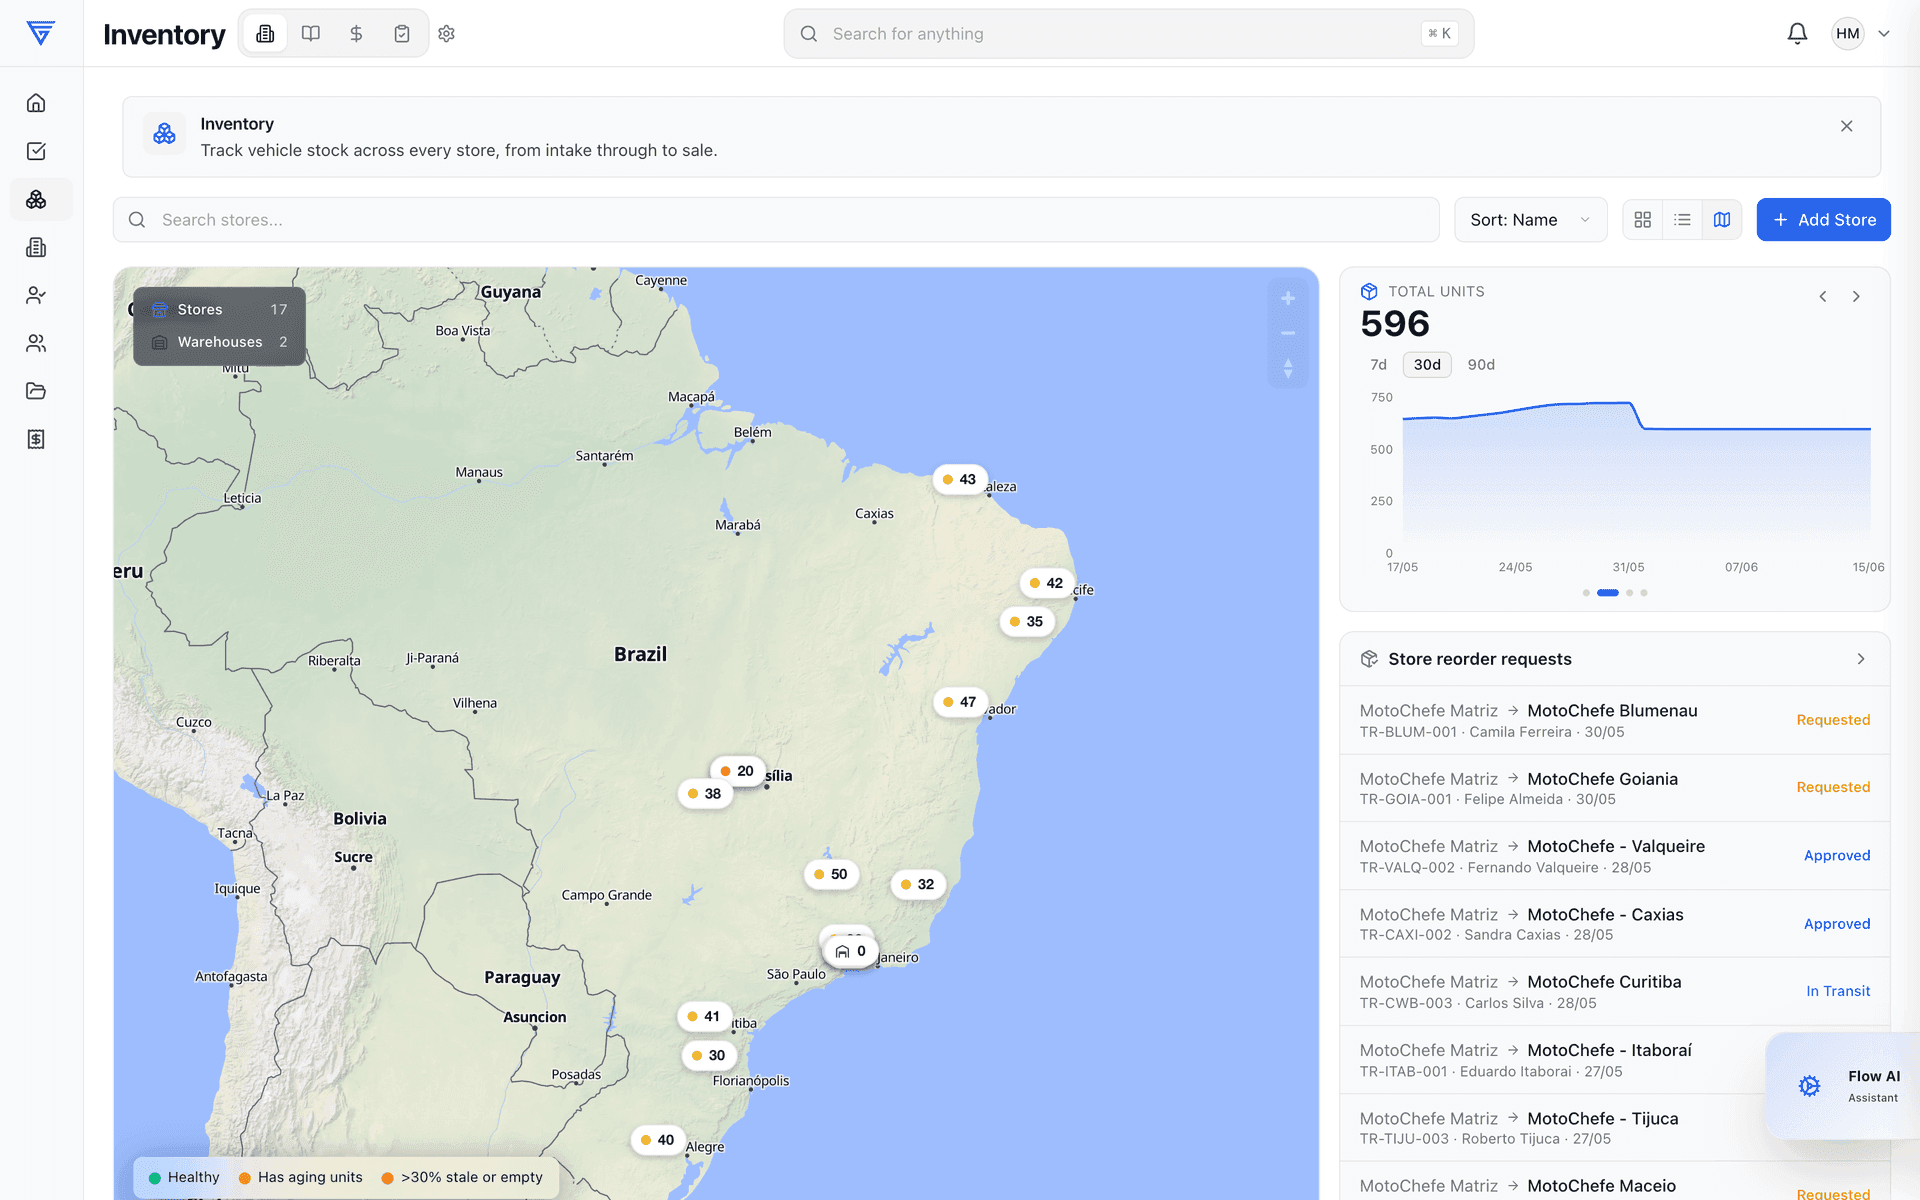Click the Search stores input field
This screenshot has height=1200, width=1920.
pyautogui.click(x=776, y=220)
